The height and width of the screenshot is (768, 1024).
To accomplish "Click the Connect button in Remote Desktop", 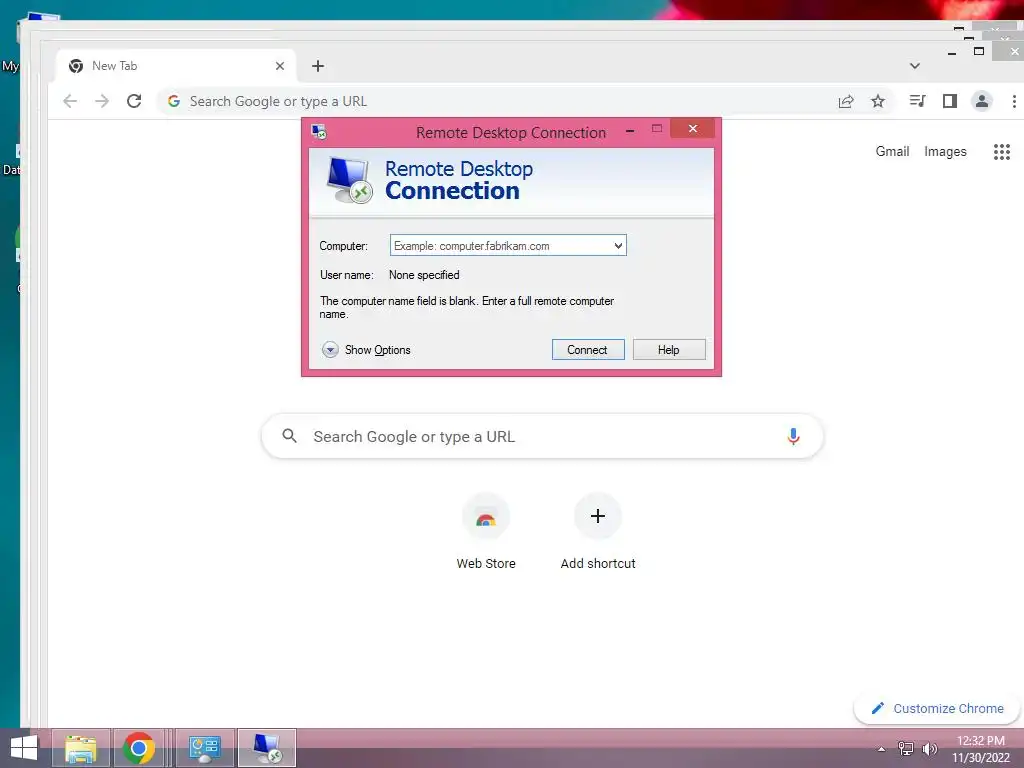I will coord(588,349).
